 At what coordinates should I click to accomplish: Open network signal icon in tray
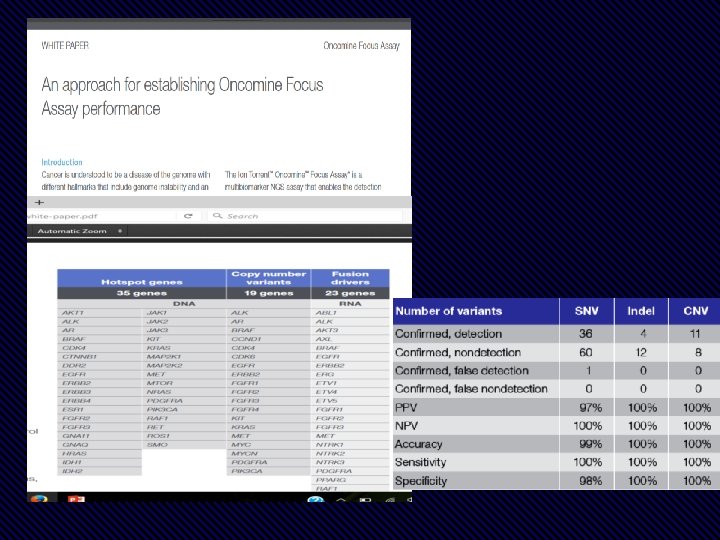click(390, 499)
